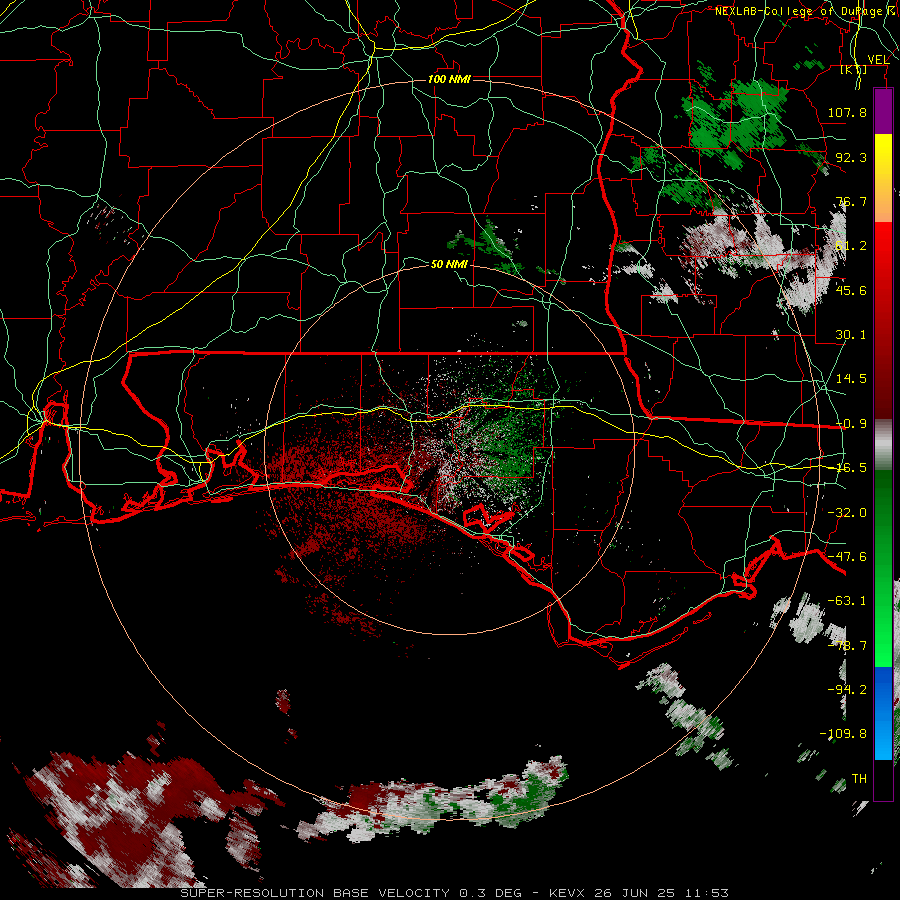Select the 92.3 velocity scale value

point(851,157)
